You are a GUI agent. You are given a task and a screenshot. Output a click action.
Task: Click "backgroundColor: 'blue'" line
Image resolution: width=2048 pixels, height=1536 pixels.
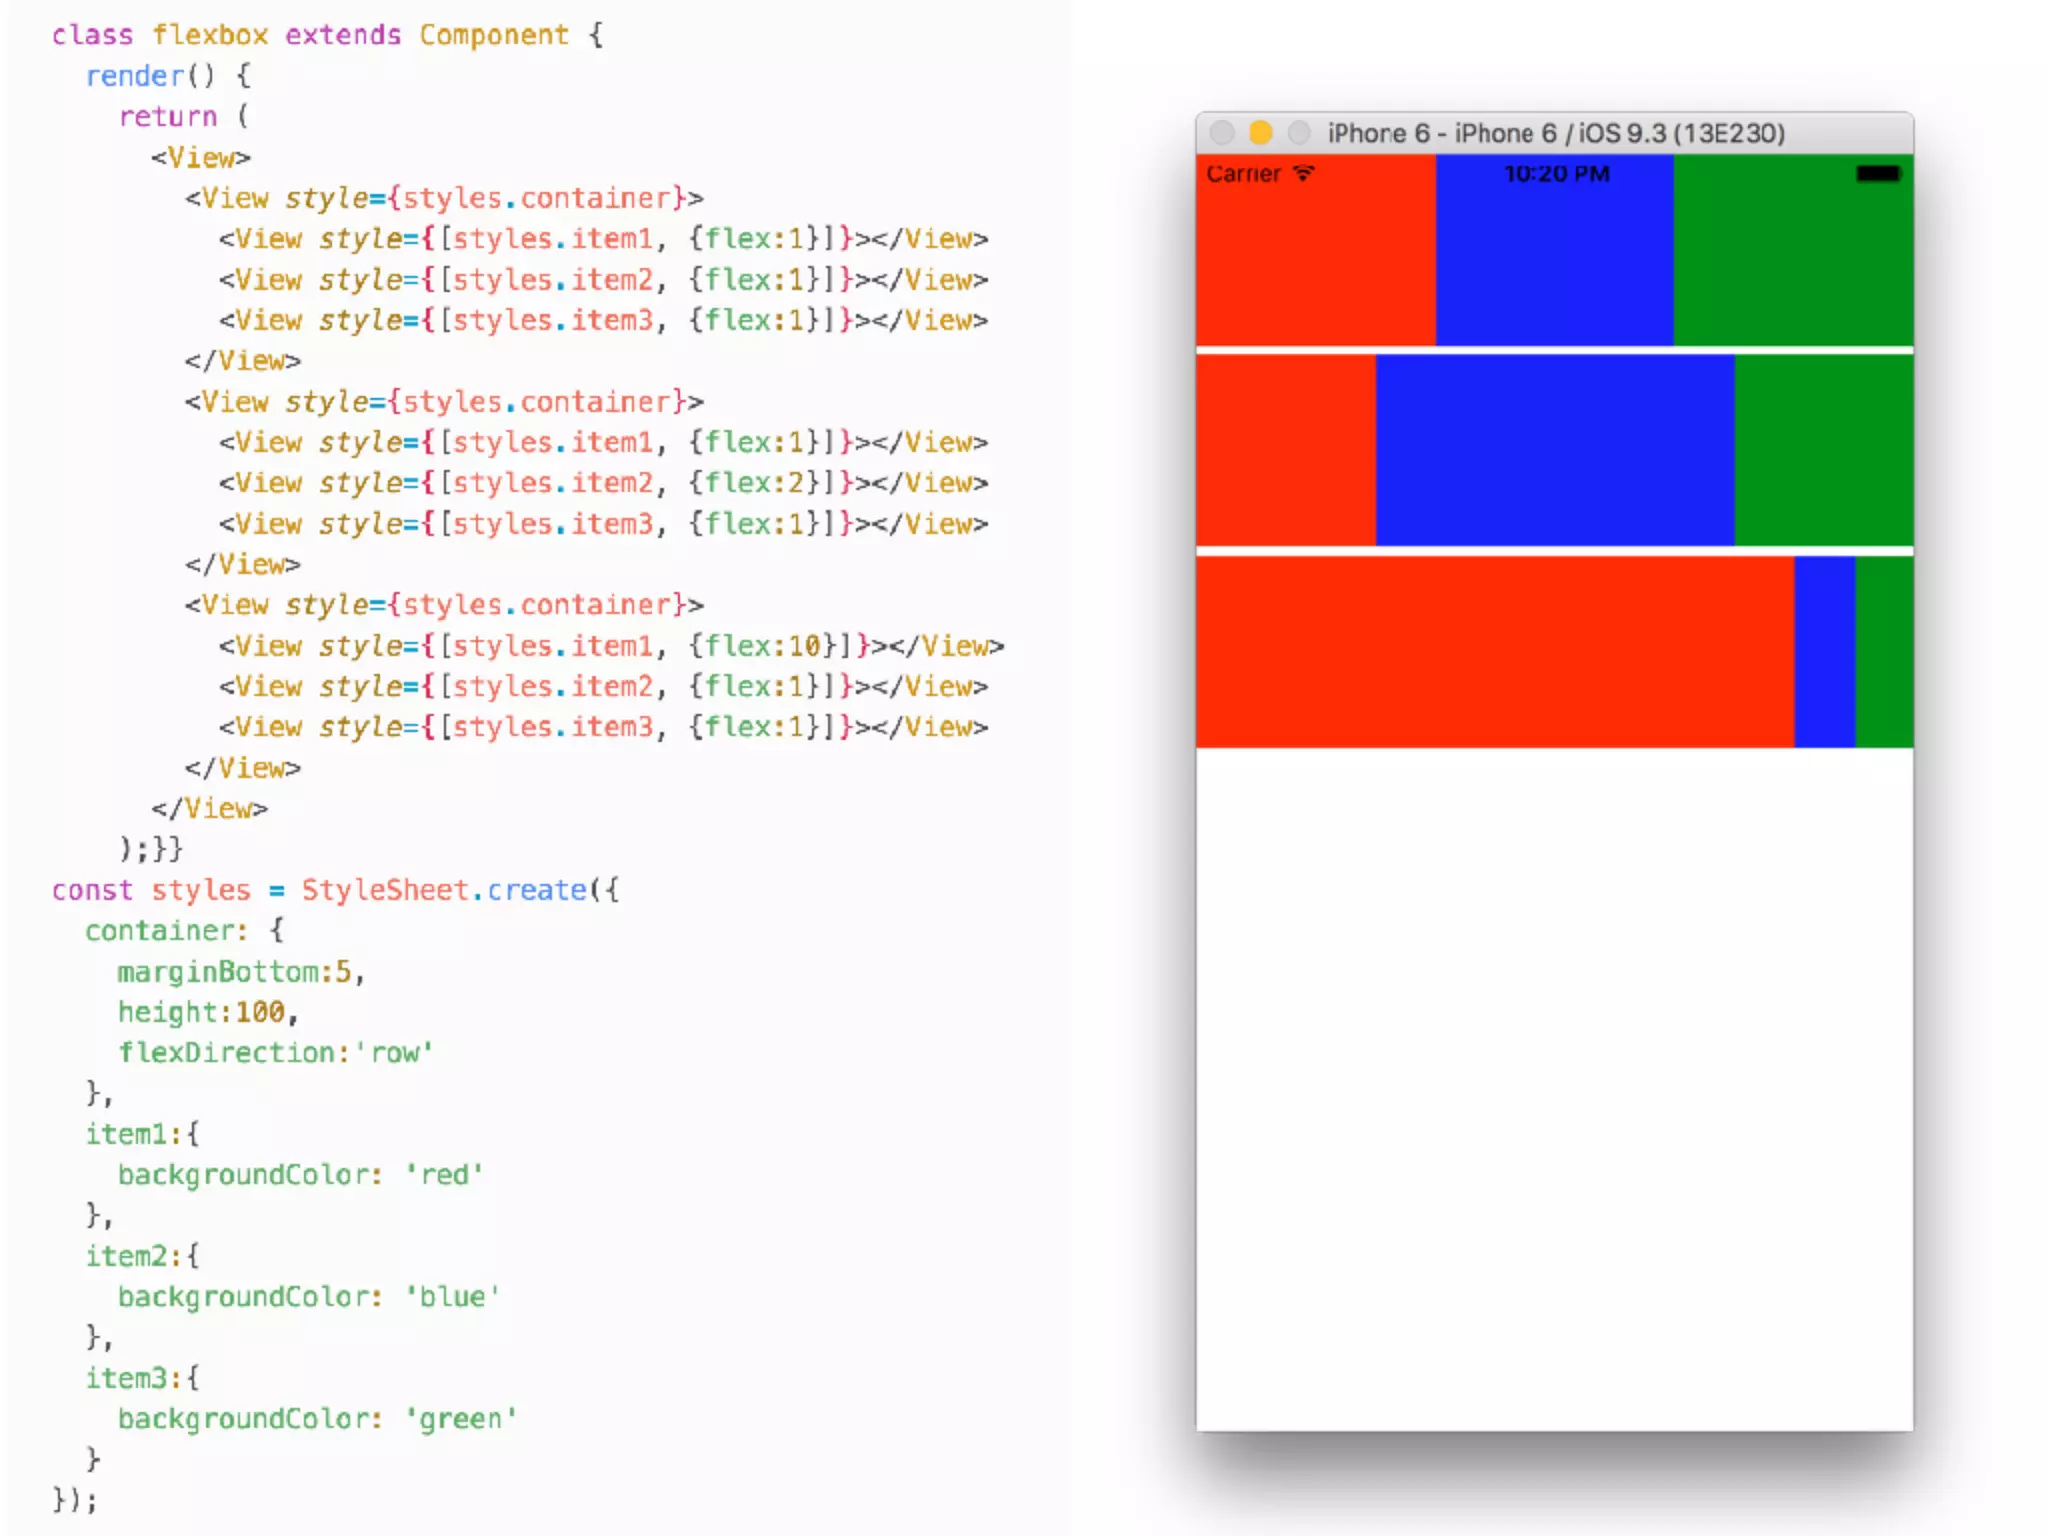click(308, 1297)
